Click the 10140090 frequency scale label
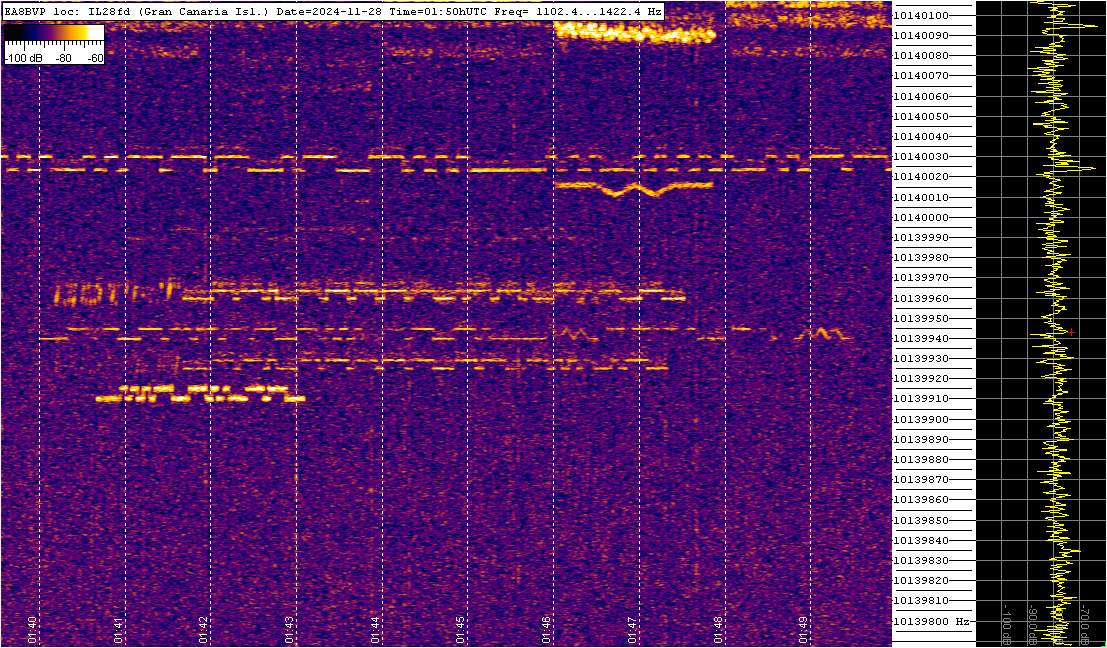 coord(921,35)
